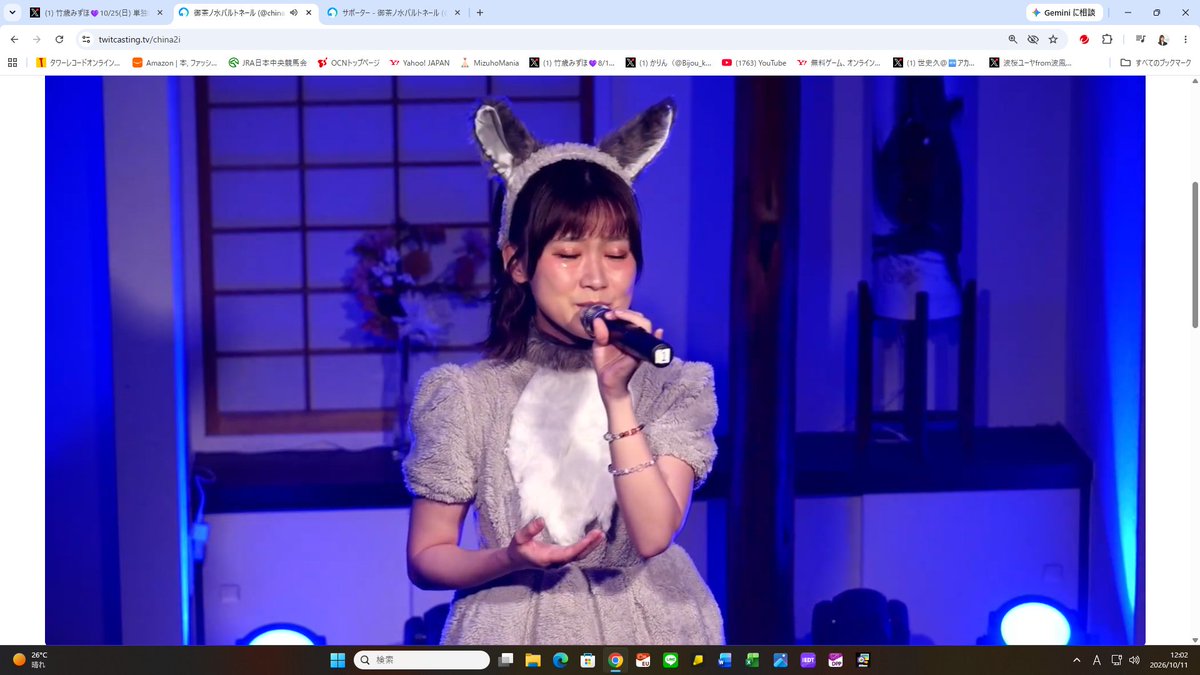1200x675 pixels.
Task: Open the volume speaker tray icon
Action: 1134,660
